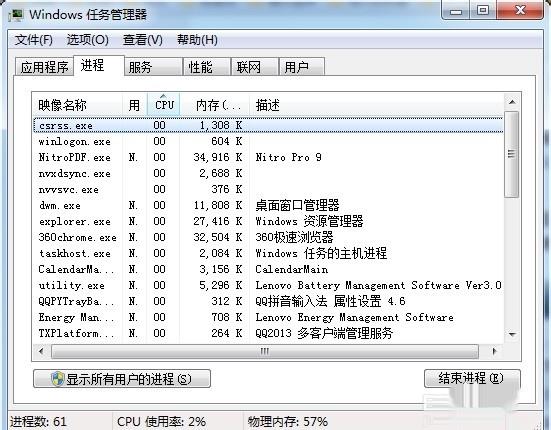Image resolution: width=551 pixels, height=430 pixels.
Task: Open the 查看(V) menu
Action: (142, 40)
